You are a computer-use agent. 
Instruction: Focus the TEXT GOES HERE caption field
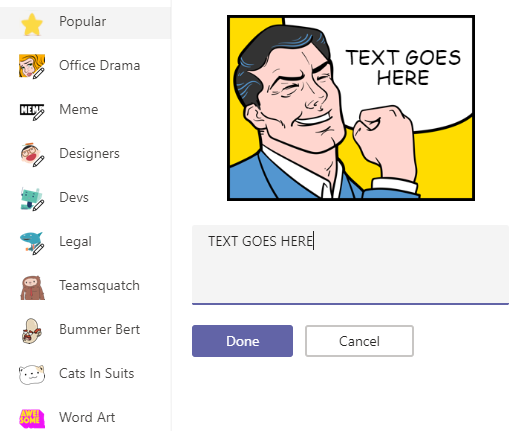pos(350,264)
